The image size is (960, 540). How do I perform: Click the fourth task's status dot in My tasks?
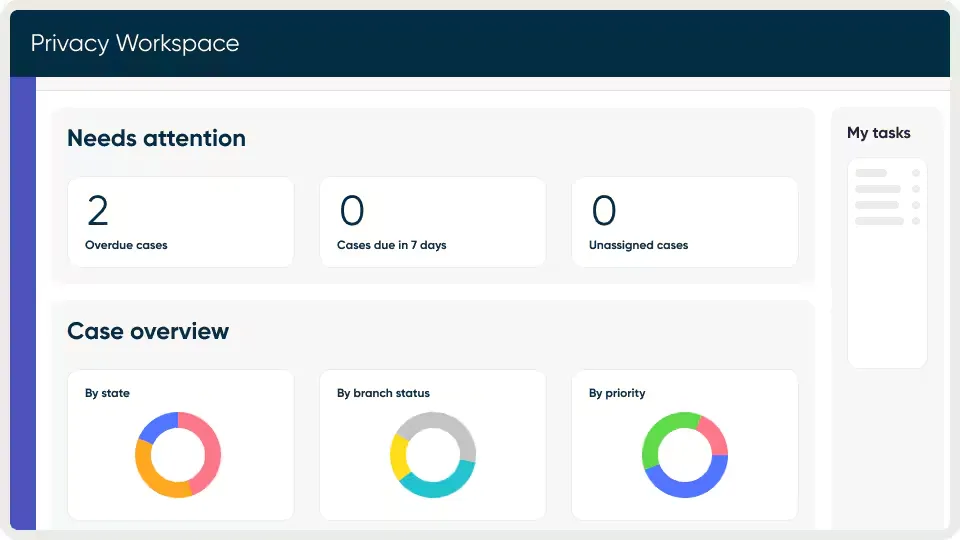[x=916, y=221]
